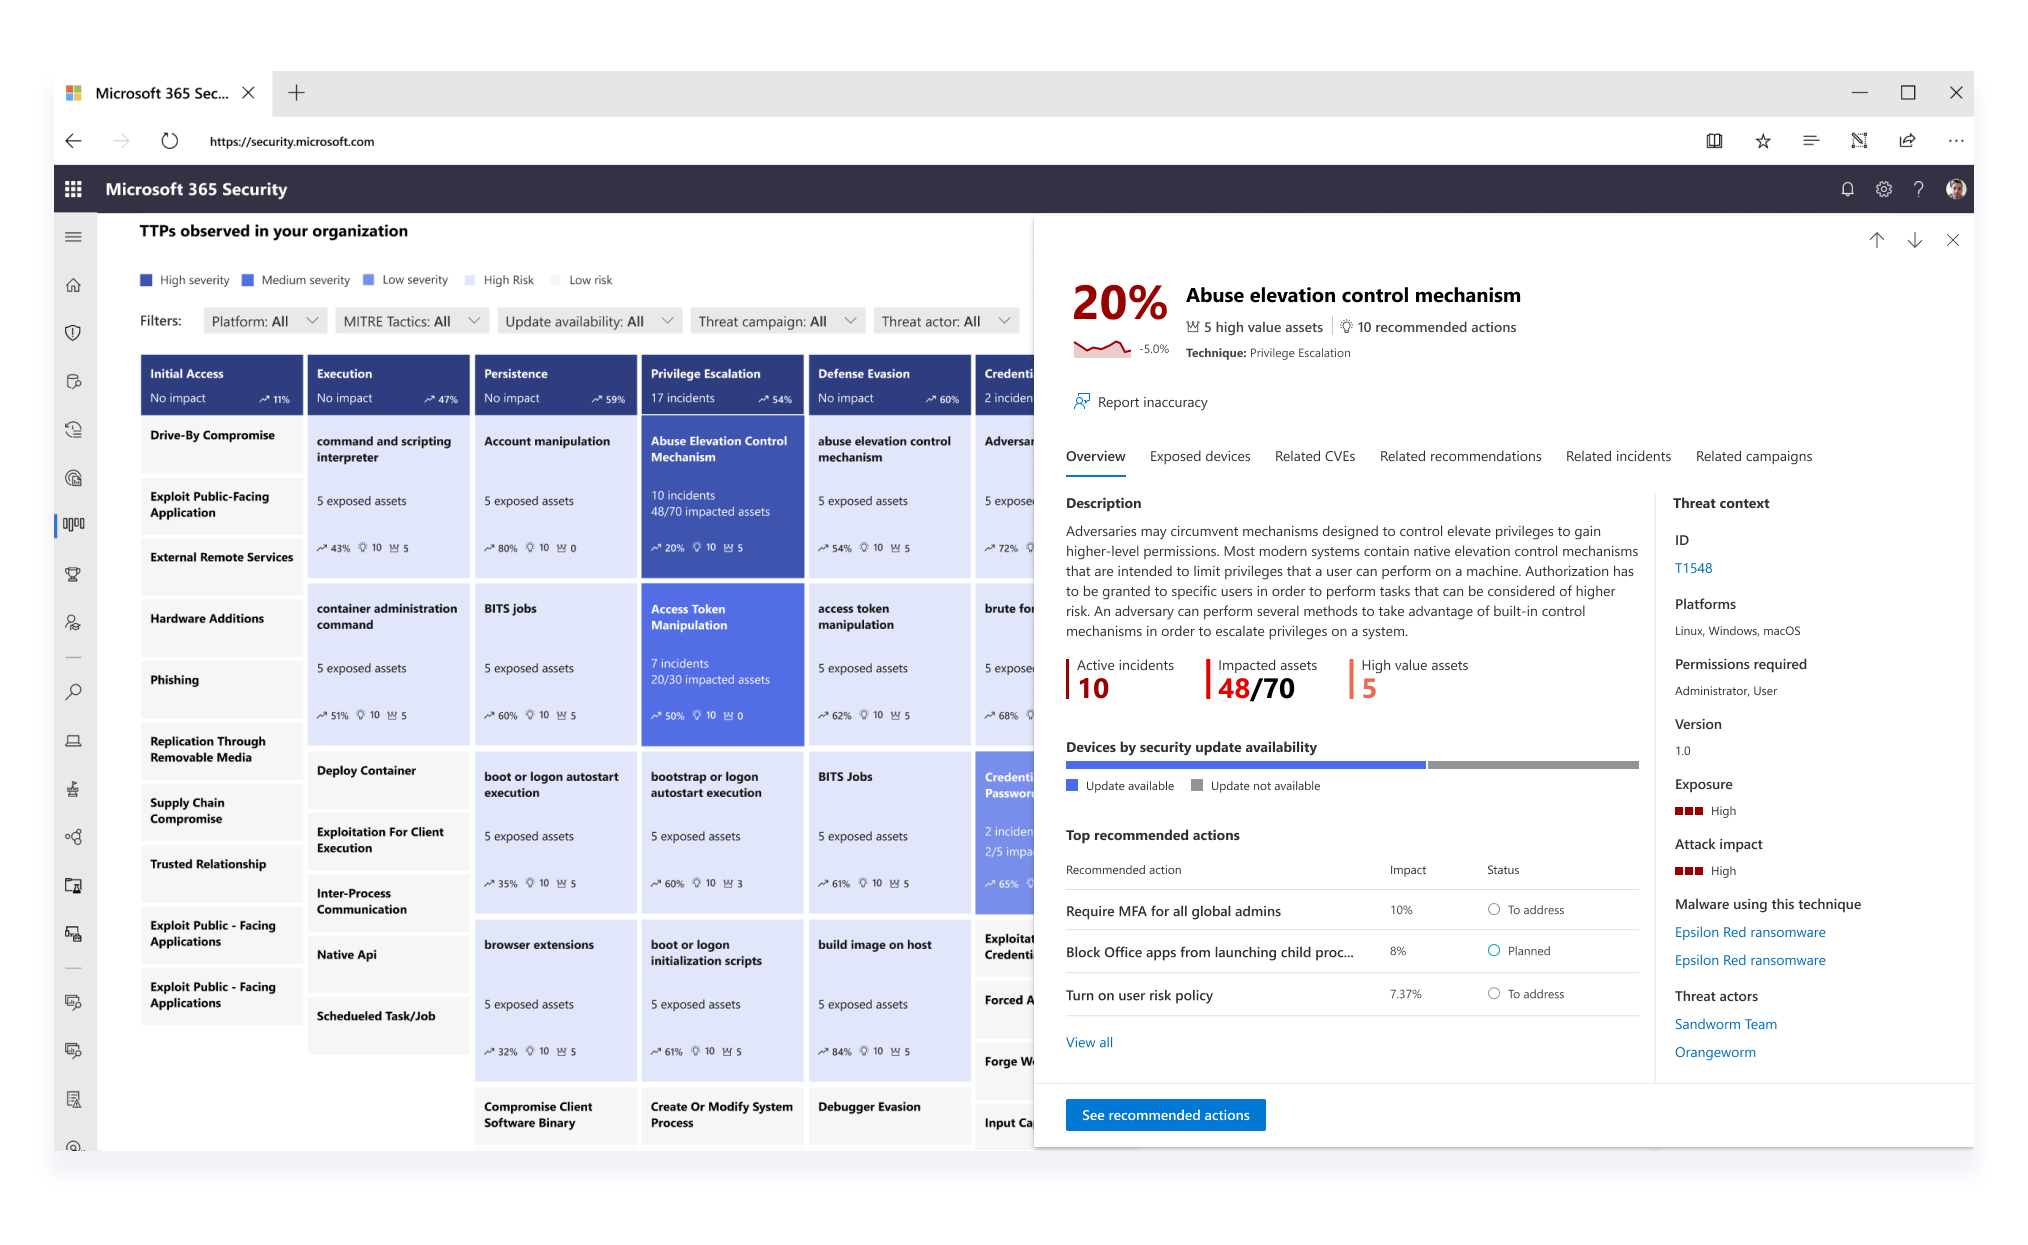Open browser more options ellipsis

1956,141
